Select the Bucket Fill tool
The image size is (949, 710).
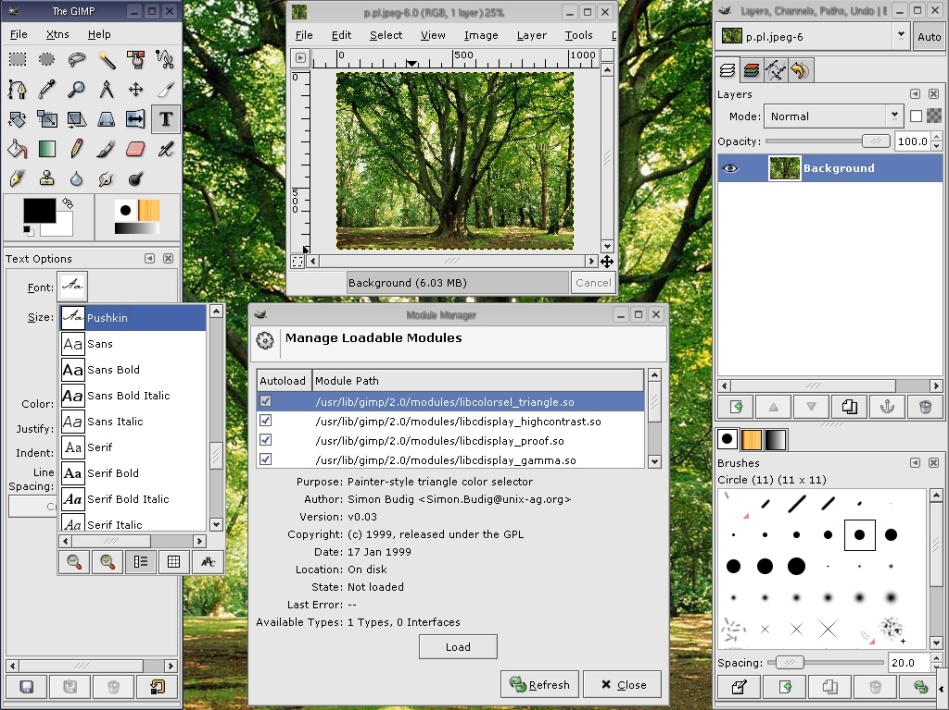[17, 149]
